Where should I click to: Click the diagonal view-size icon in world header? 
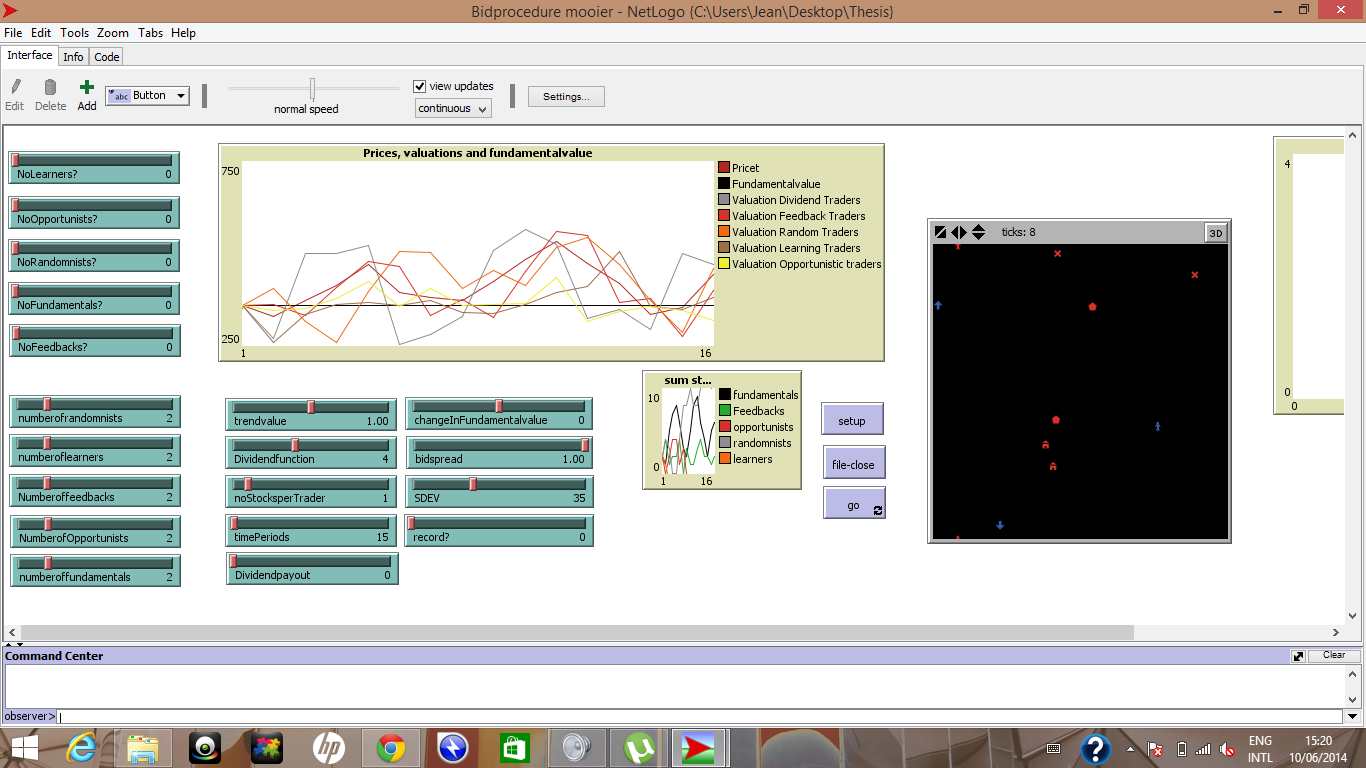click(940, 232)
